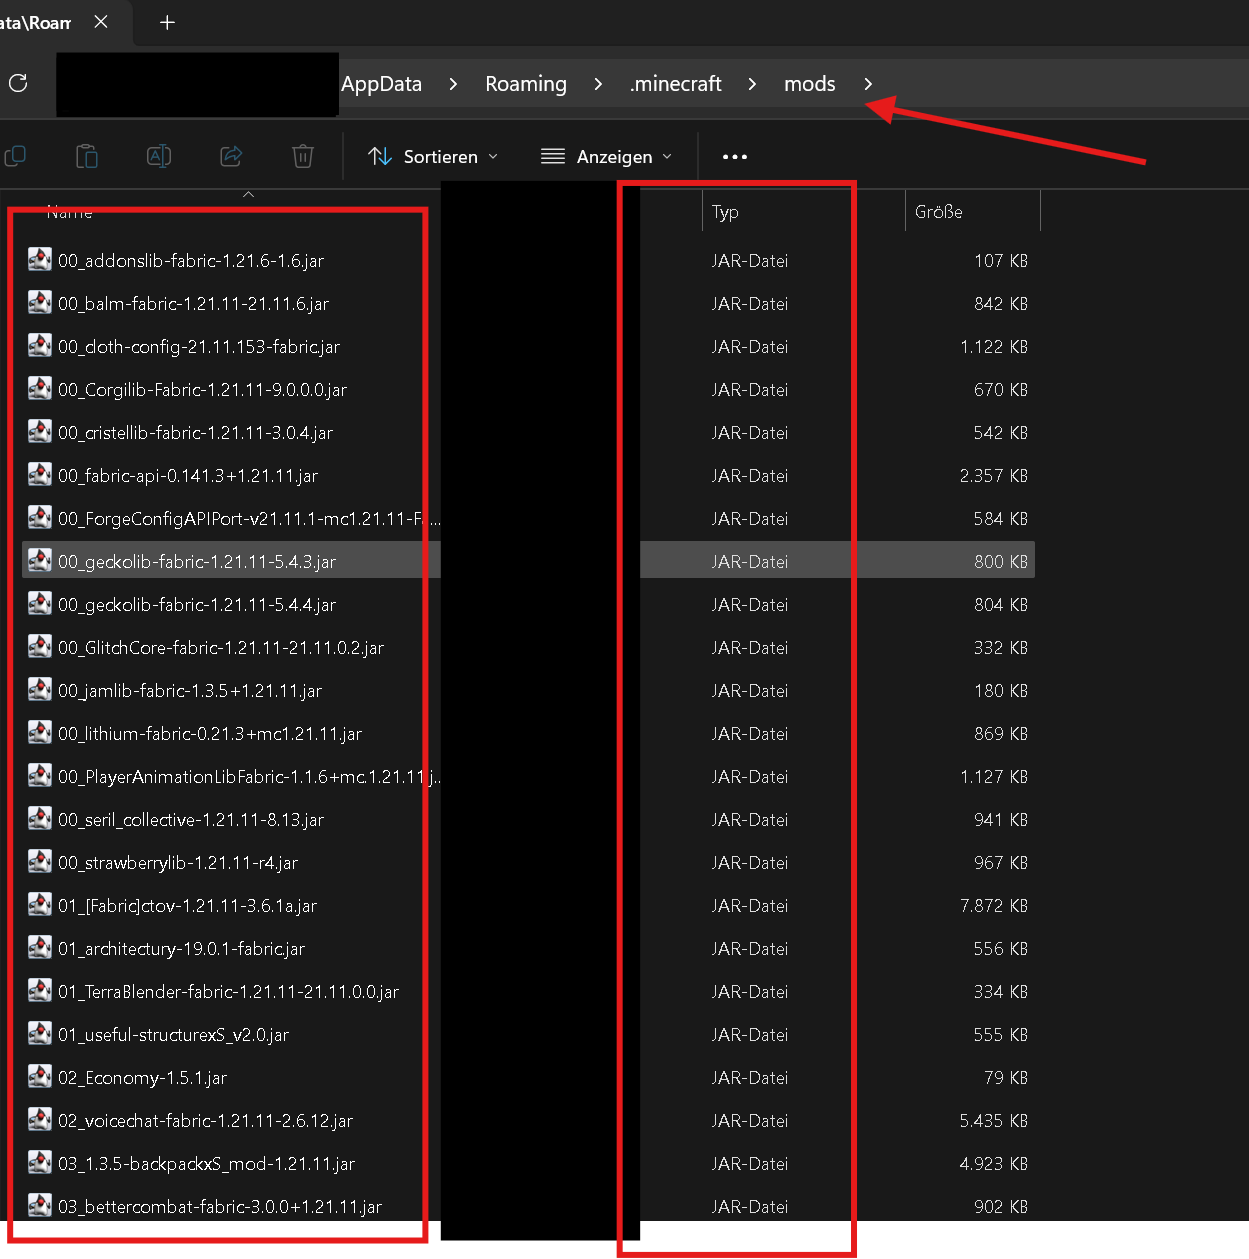Image resolution: width=1249 pixels, height=1259 pixels.
Task: Select 02_voicechat-fabric-1.21.11-2.6.12.jar file
Action: (205, 1121)
